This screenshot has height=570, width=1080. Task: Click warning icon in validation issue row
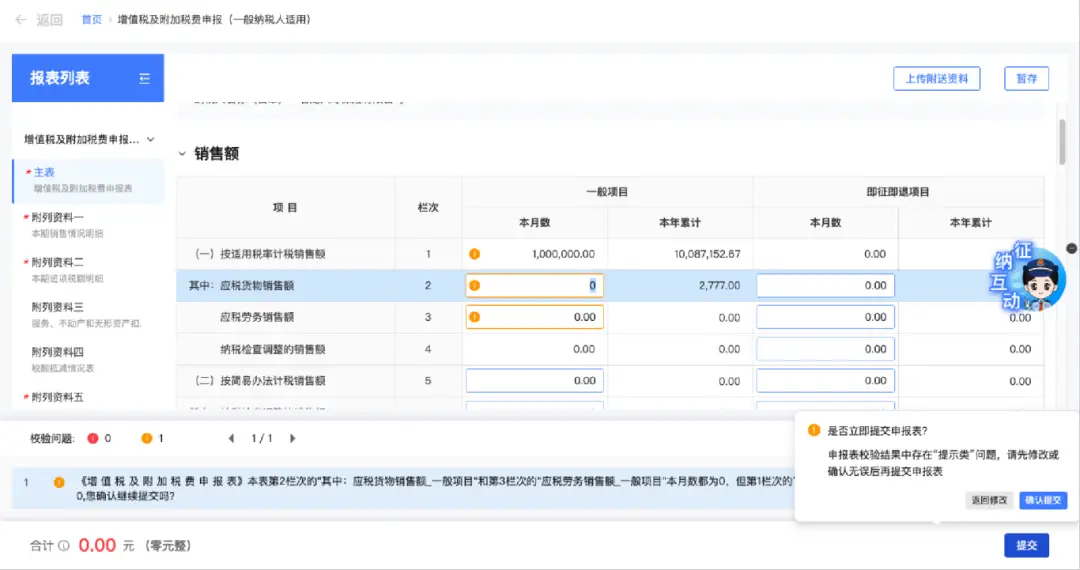click(59, 483)
